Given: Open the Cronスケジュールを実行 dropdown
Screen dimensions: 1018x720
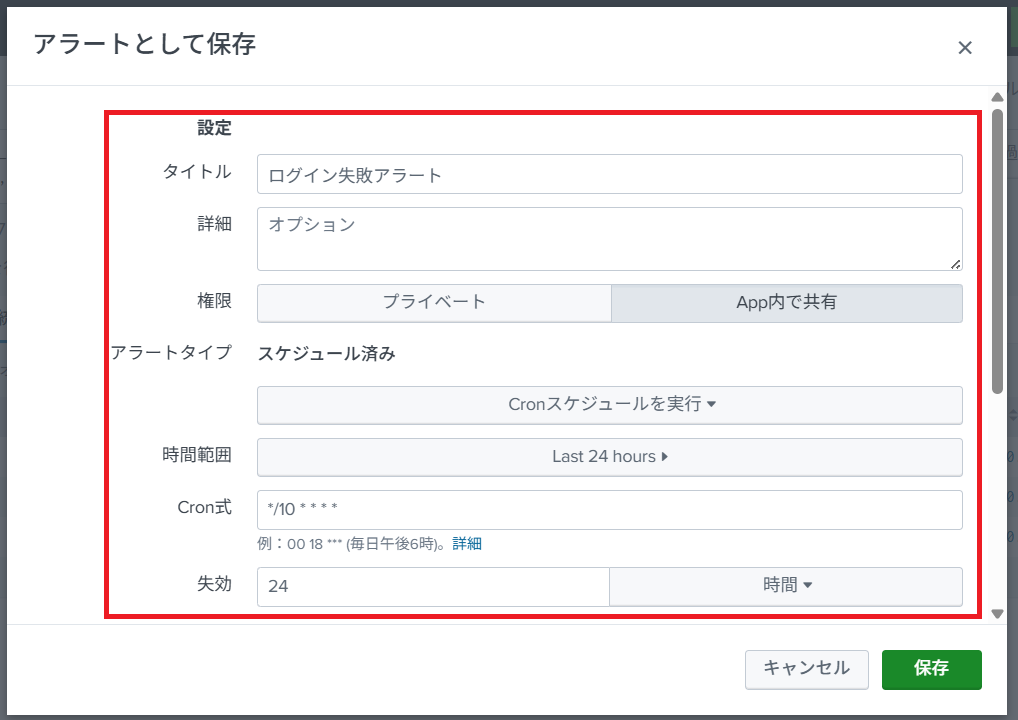Looking at the screenshot, I should 610,405.
